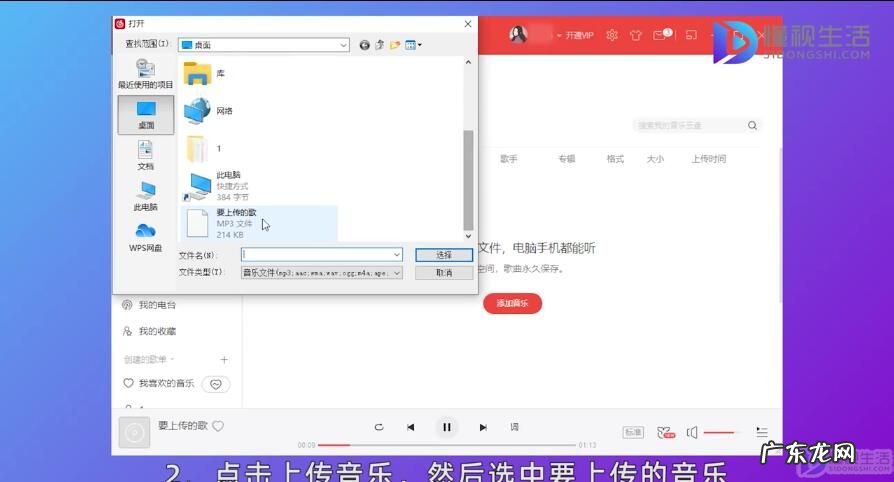Click the playback progress bar
The width and height of the screenshot is (894, 482).
pos(447,445)
